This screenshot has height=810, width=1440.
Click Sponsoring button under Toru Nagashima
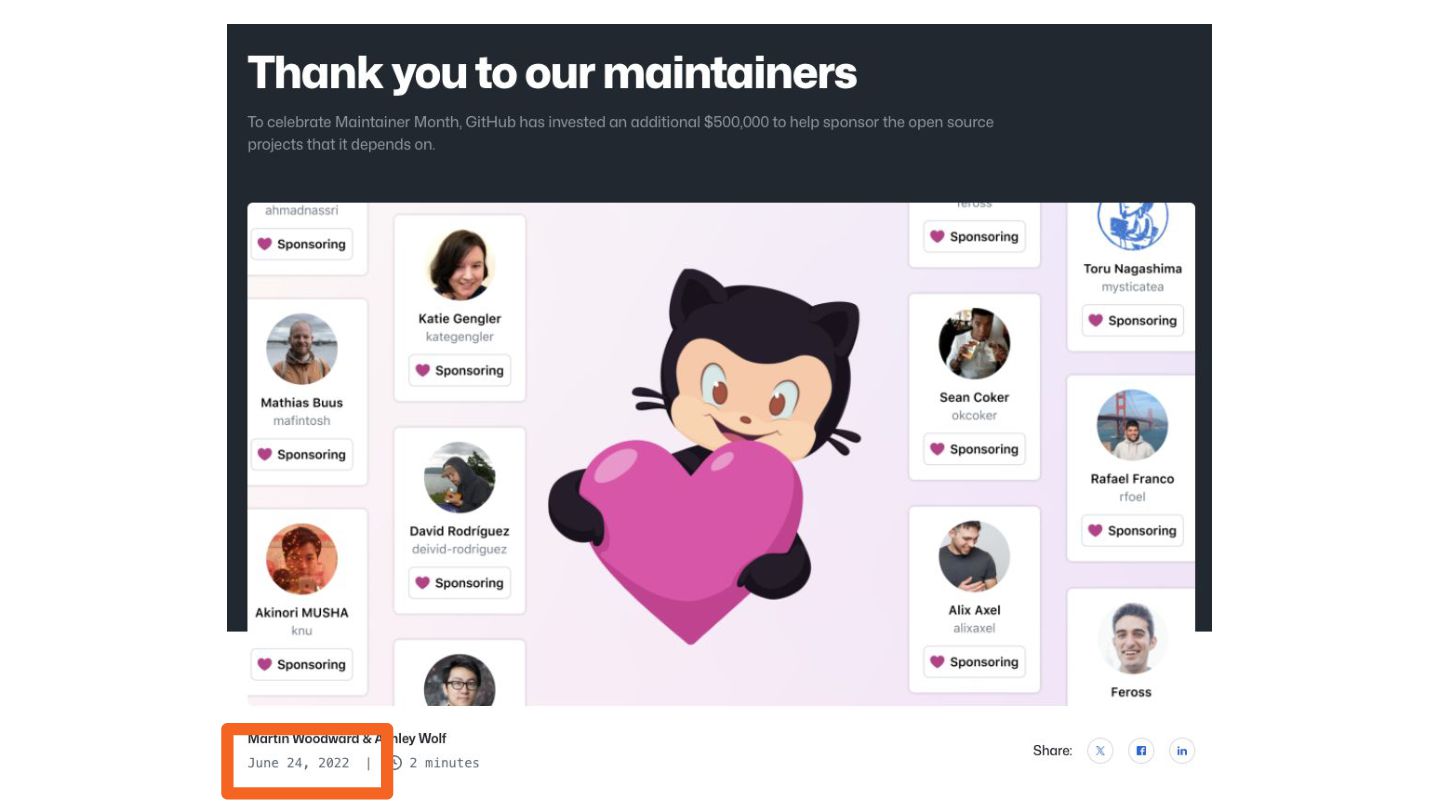[1132, 321]
